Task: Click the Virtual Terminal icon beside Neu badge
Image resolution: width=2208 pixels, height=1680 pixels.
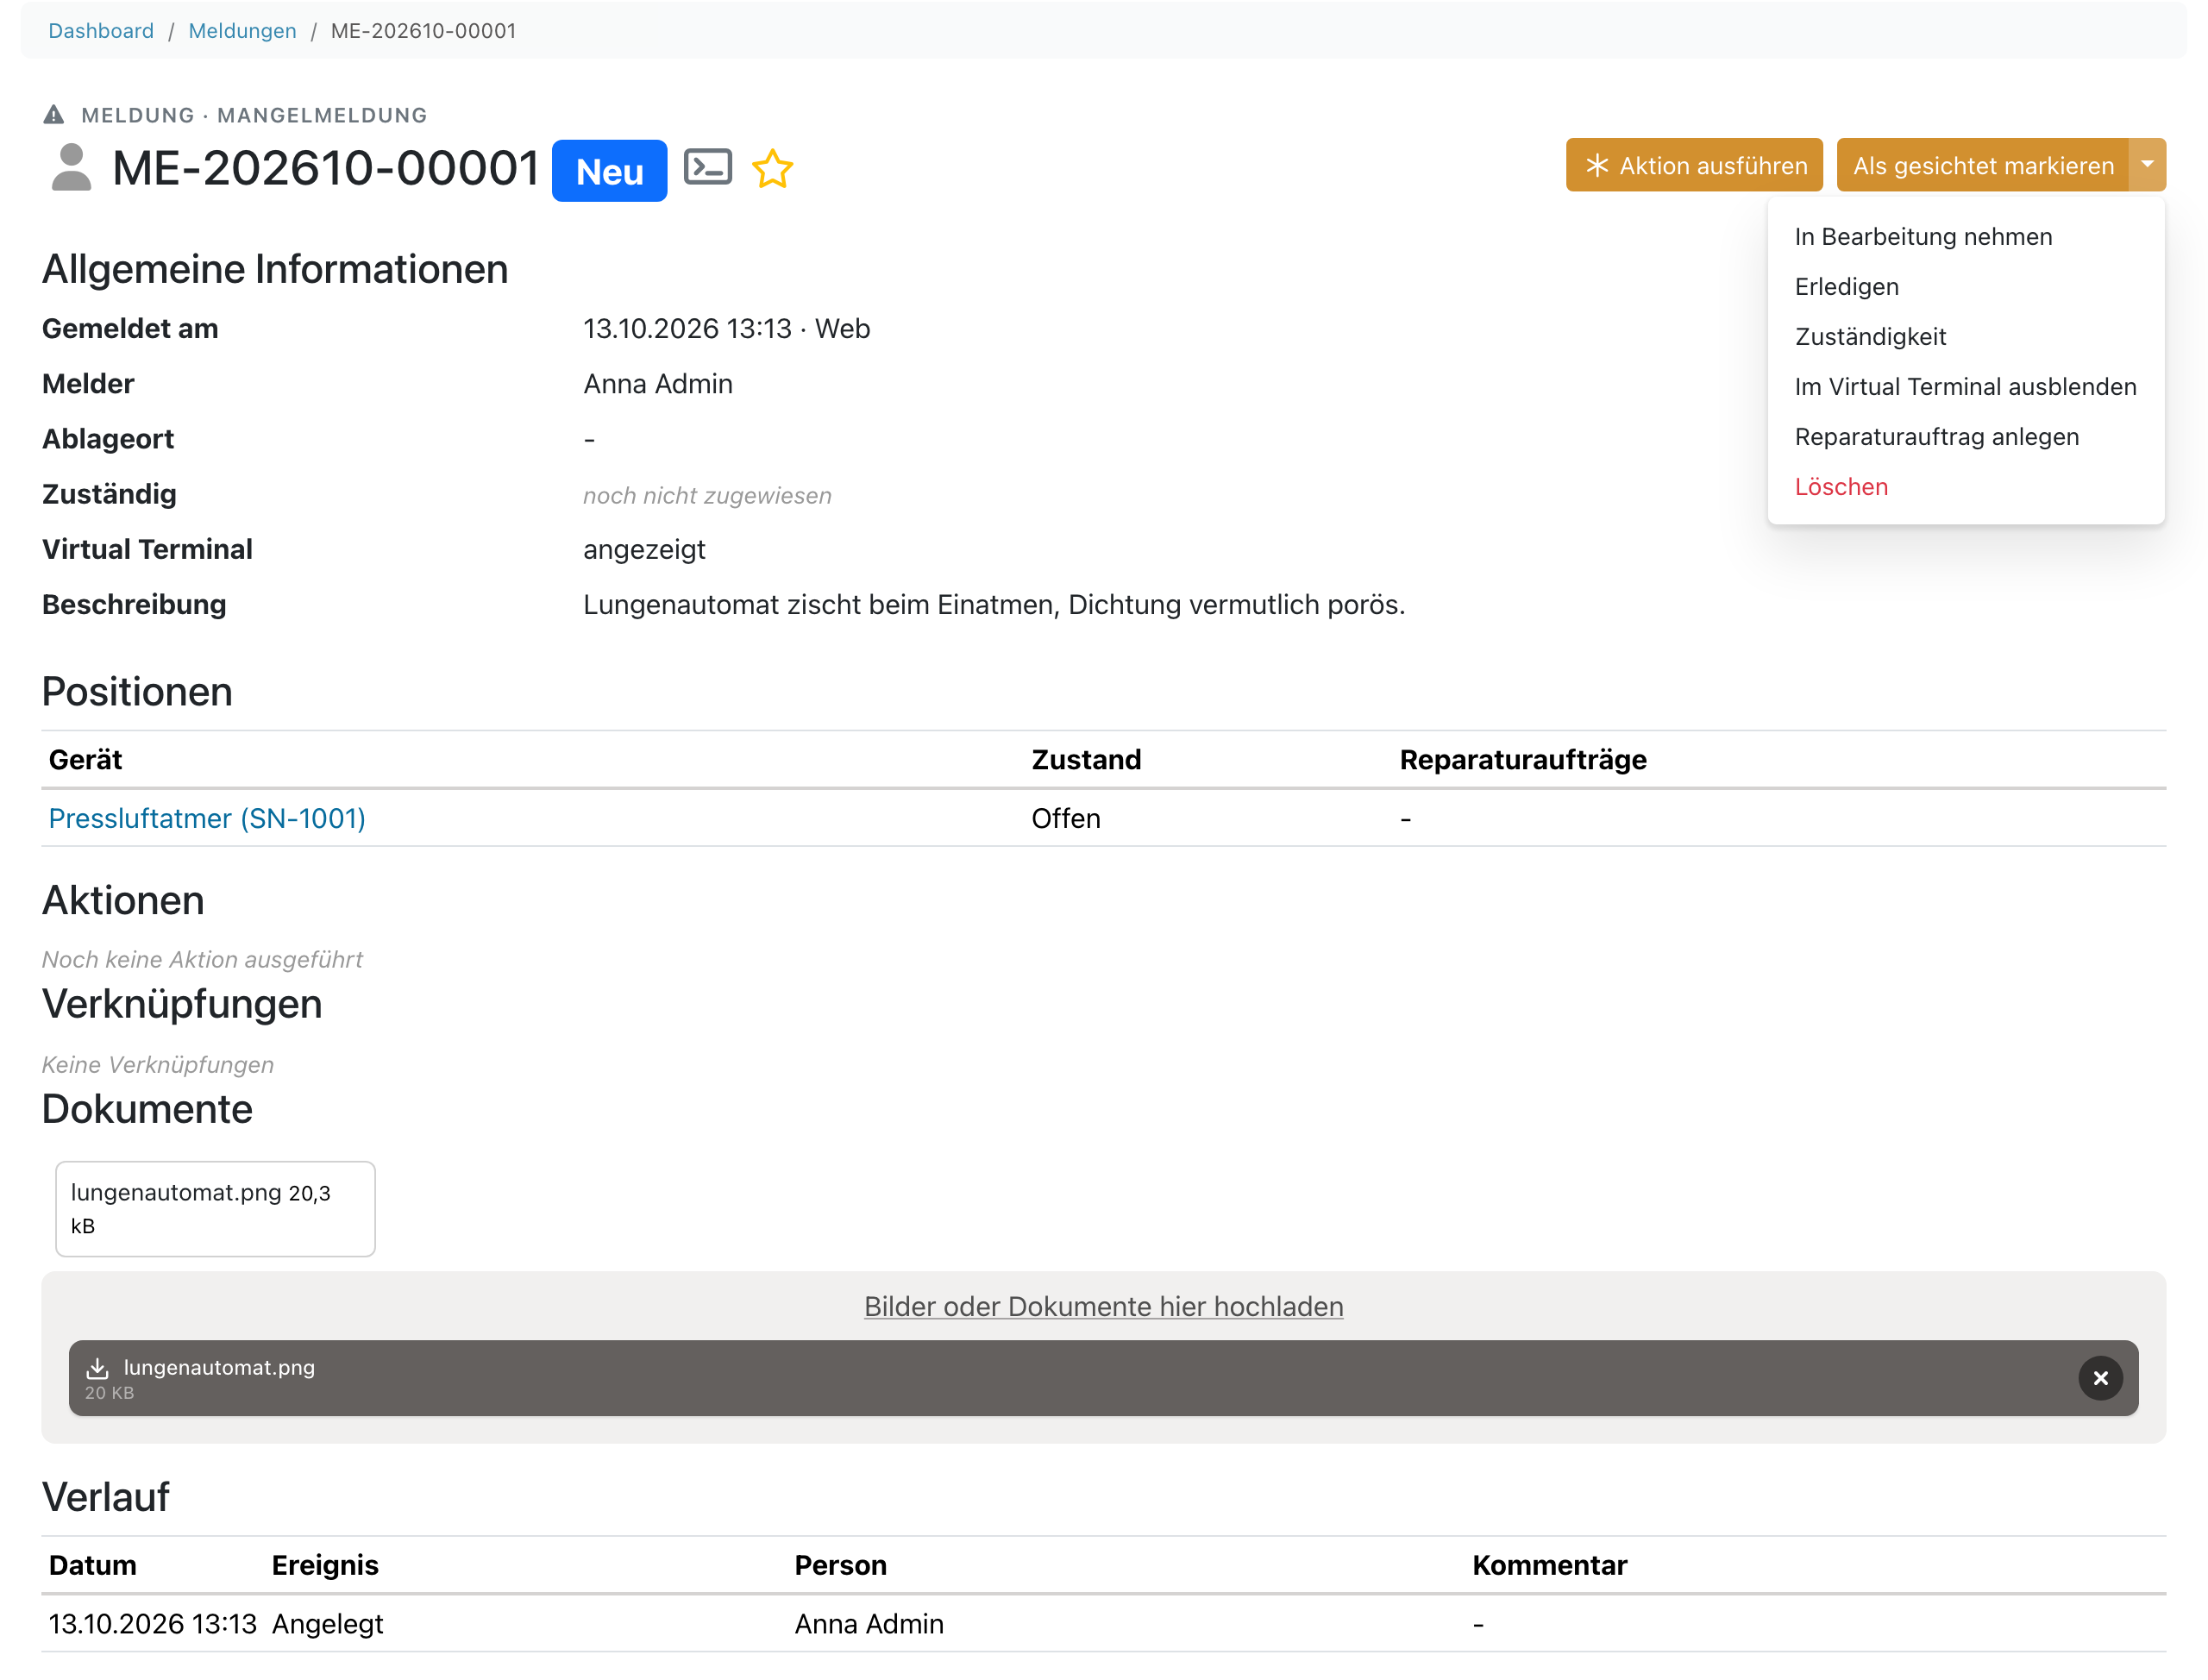Action: tap(707, 167)
